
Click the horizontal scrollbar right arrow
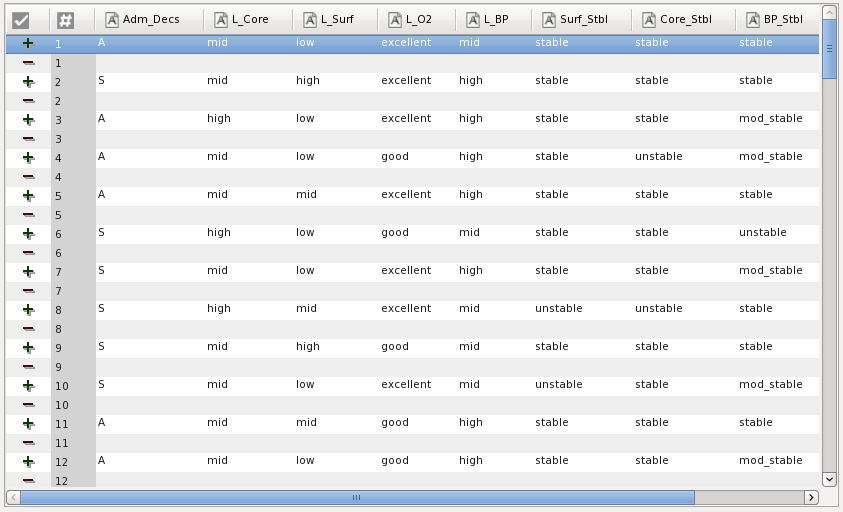(811, 497)
